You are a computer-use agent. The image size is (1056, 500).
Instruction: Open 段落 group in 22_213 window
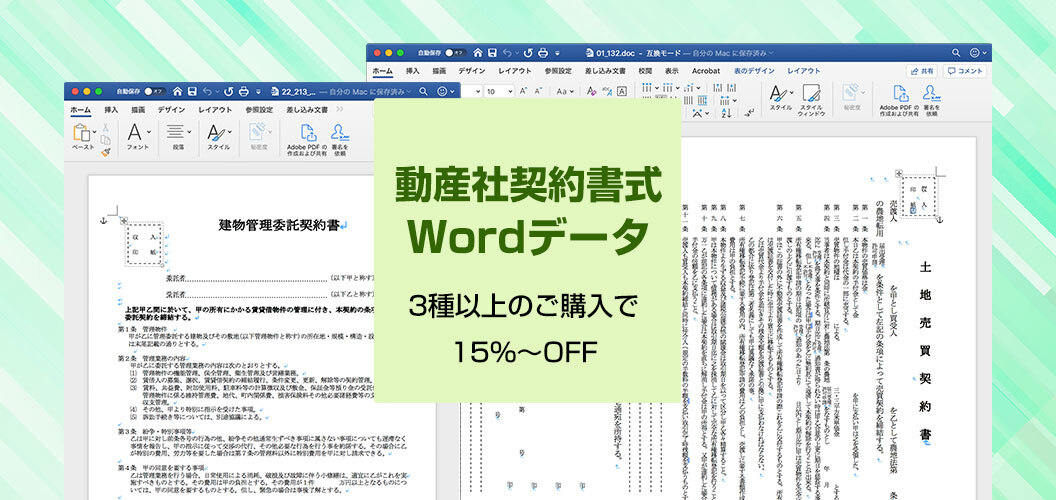[x=178, y=136]
